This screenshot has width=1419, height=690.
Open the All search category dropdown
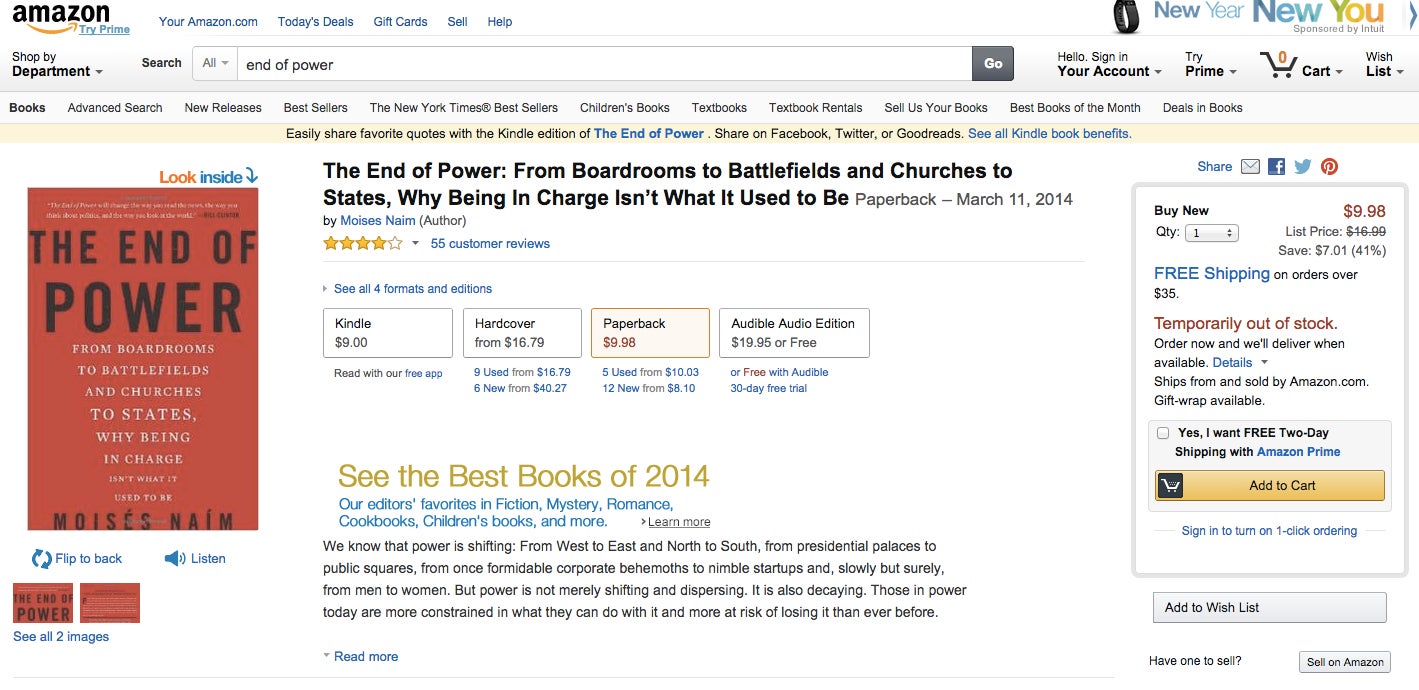[x=215, y=63]
